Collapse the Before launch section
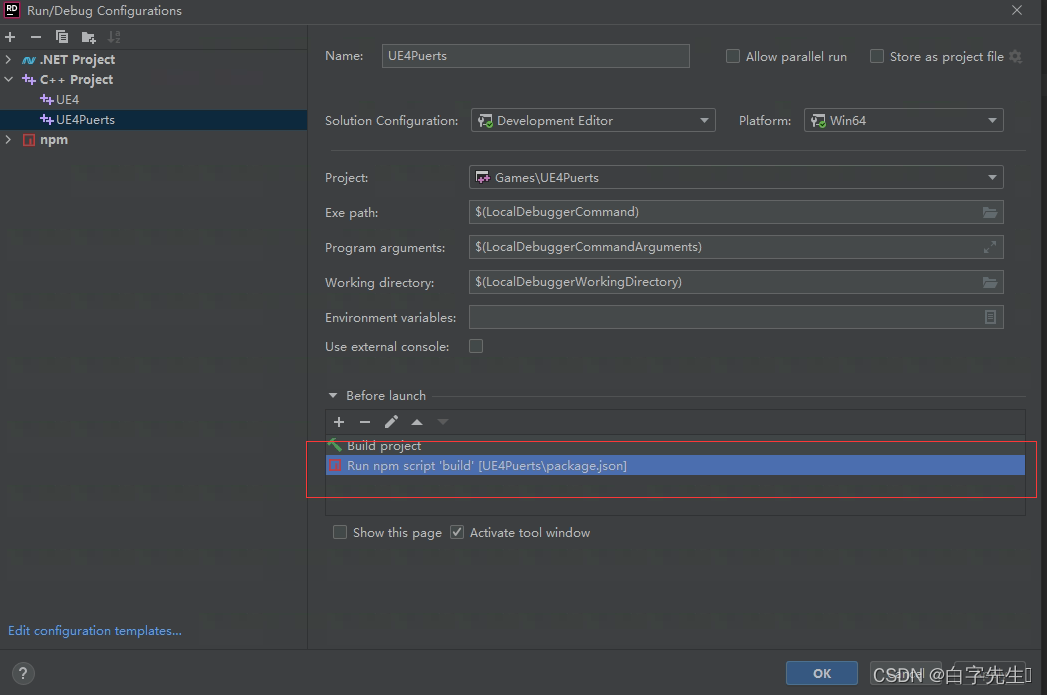Viewport: 1047px width, 695px height. coord(333,395)
